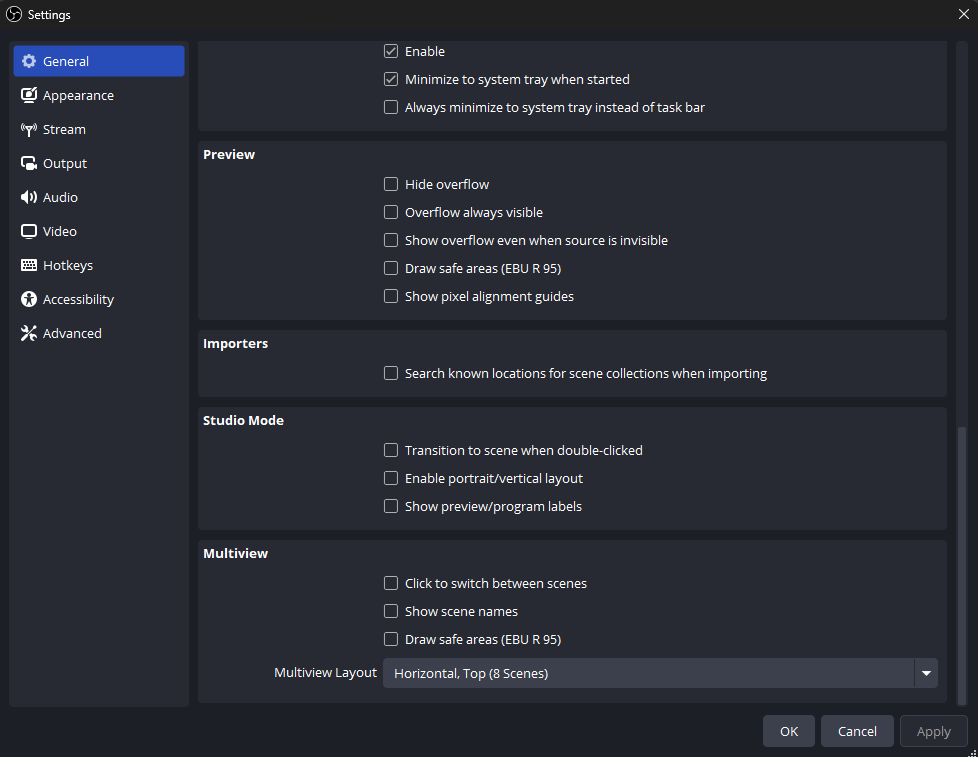Click the OK button
Screen dimensions: 978x757
tap(788, 731)
